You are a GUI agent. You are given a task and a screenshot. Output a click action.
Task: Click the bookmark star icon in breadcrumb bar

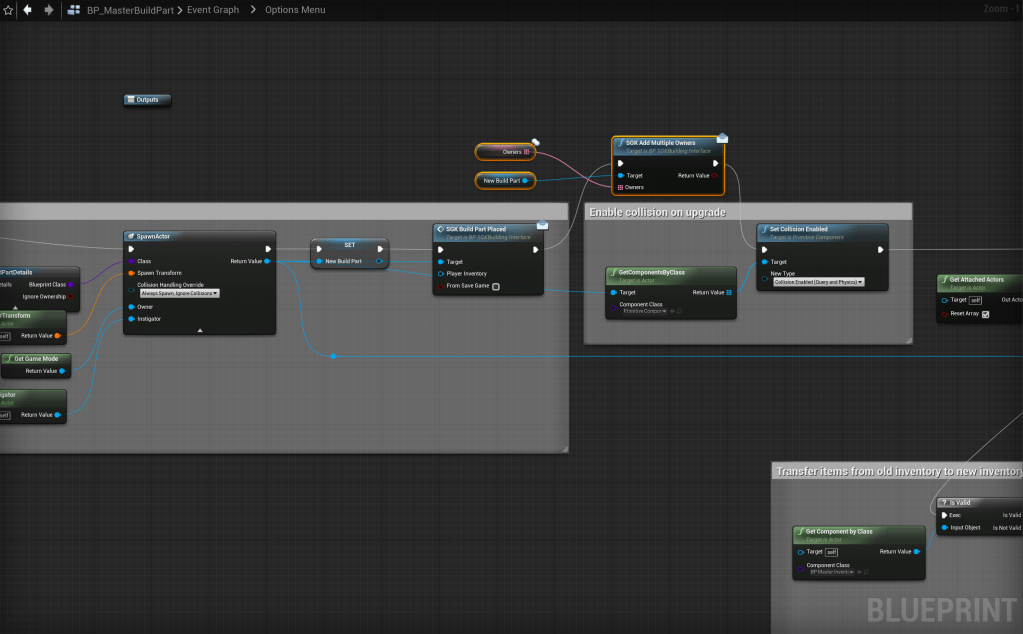(8, 10)
